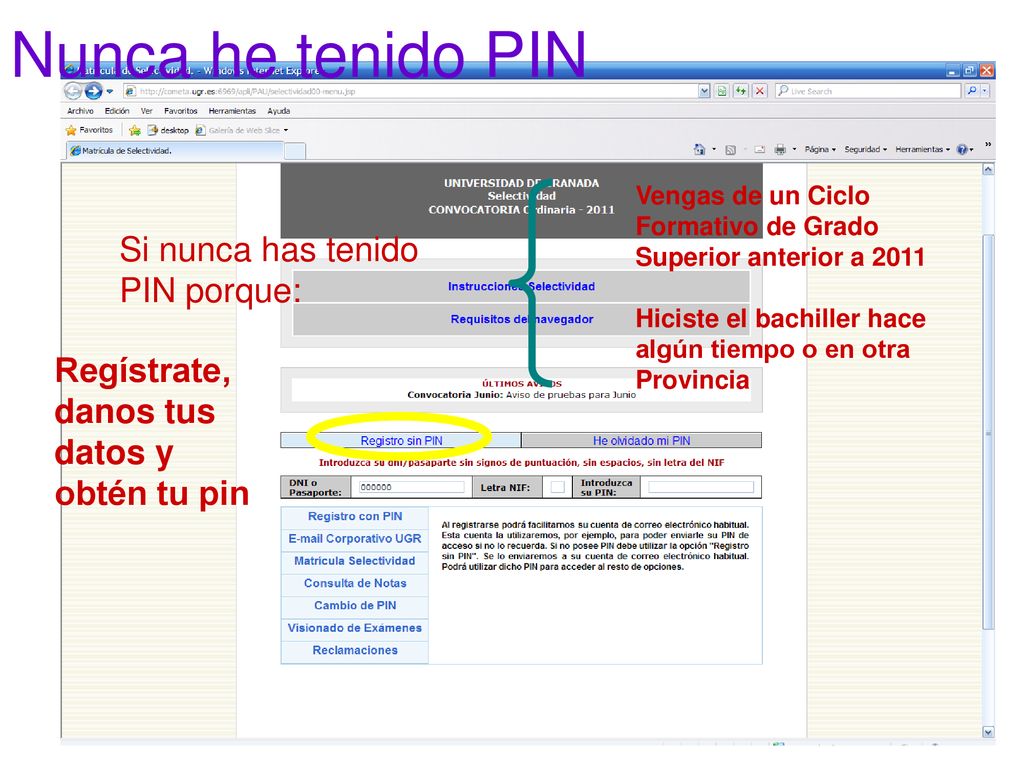1024x768 pixels.
Task: Click the RSS feeds icon
Action: pos(731,150)
